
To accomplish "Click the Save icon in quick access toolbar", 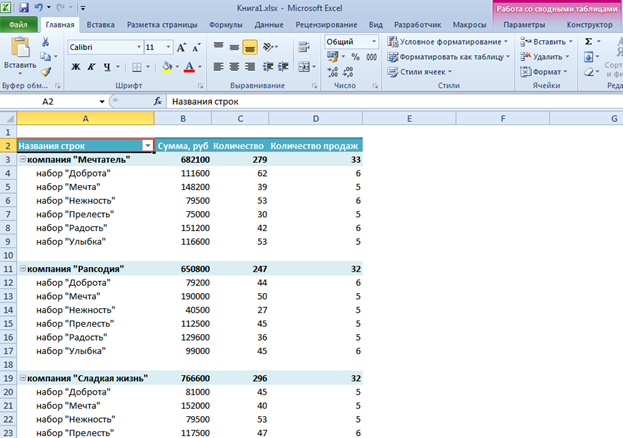I will click(22, 7).
